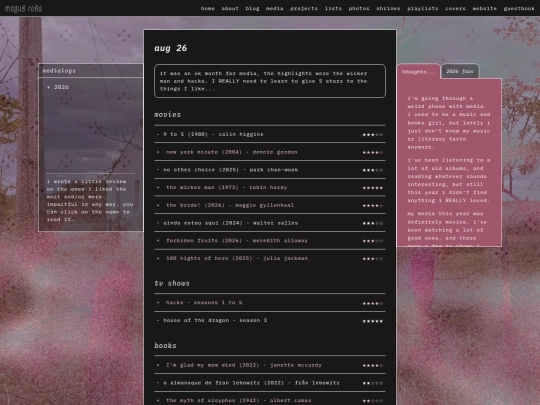540x405 pixels.
Task: Click the star rating for forbiden fruits
Action: pyautogui.click(x=373, y=241)
